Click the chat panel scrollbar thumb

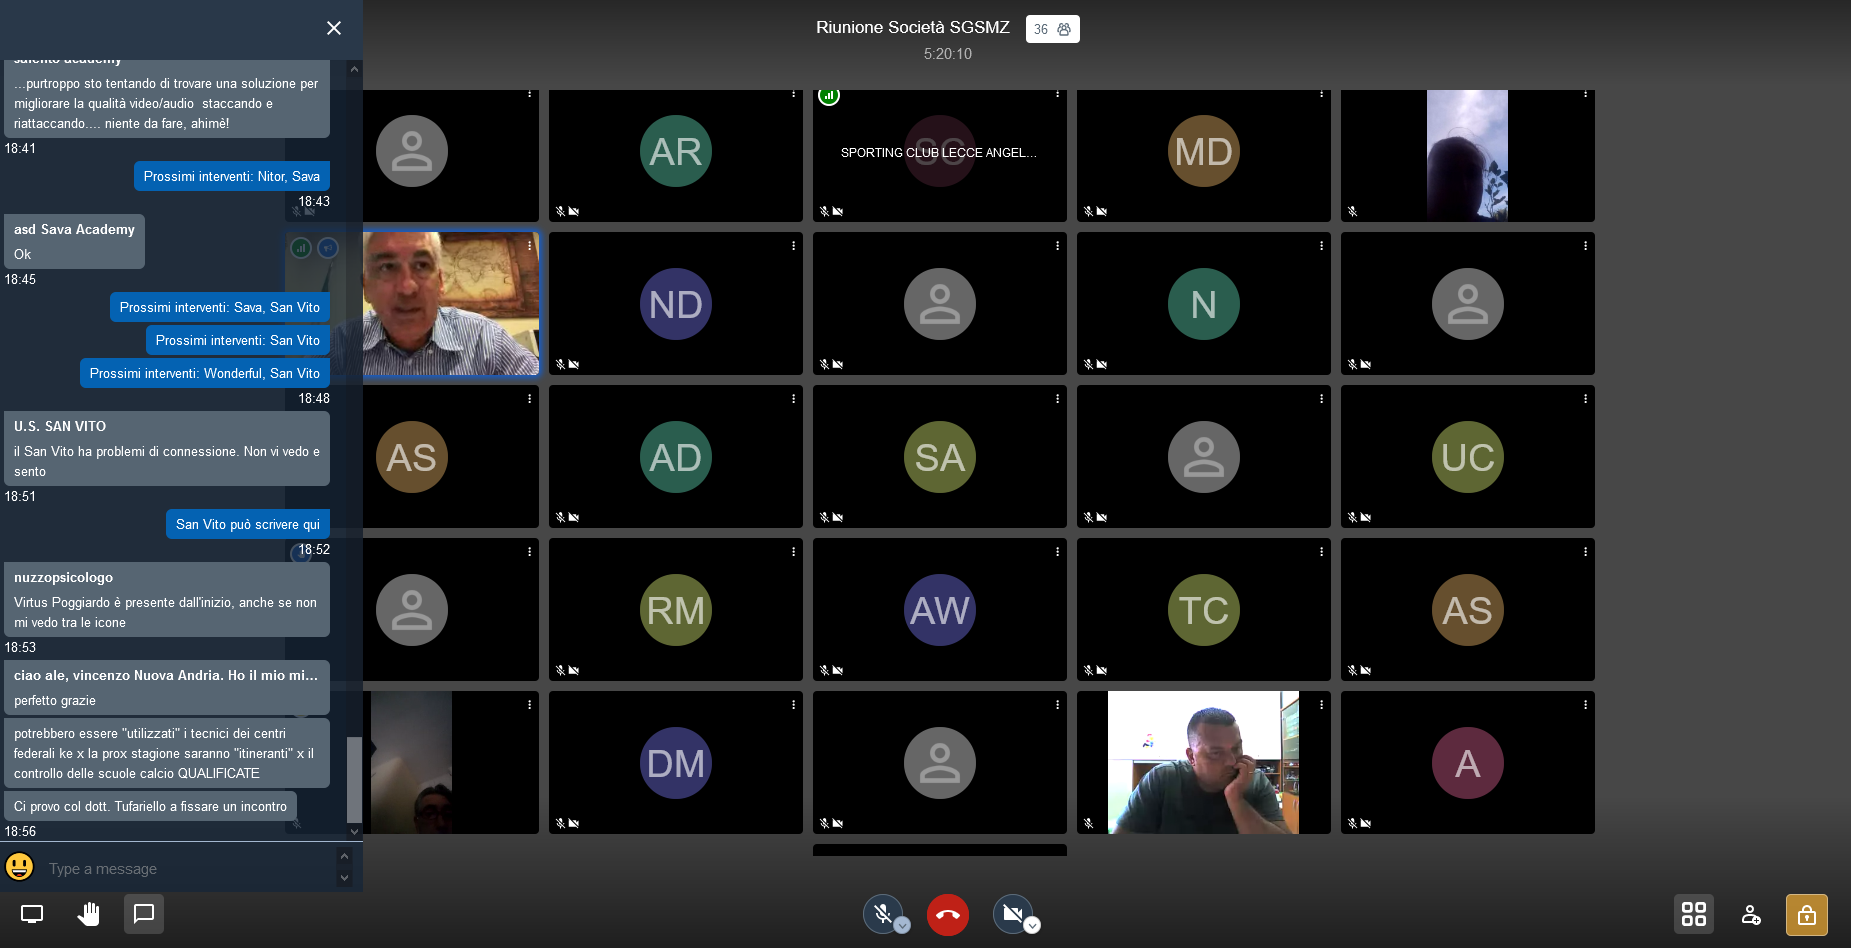point(354,778)
